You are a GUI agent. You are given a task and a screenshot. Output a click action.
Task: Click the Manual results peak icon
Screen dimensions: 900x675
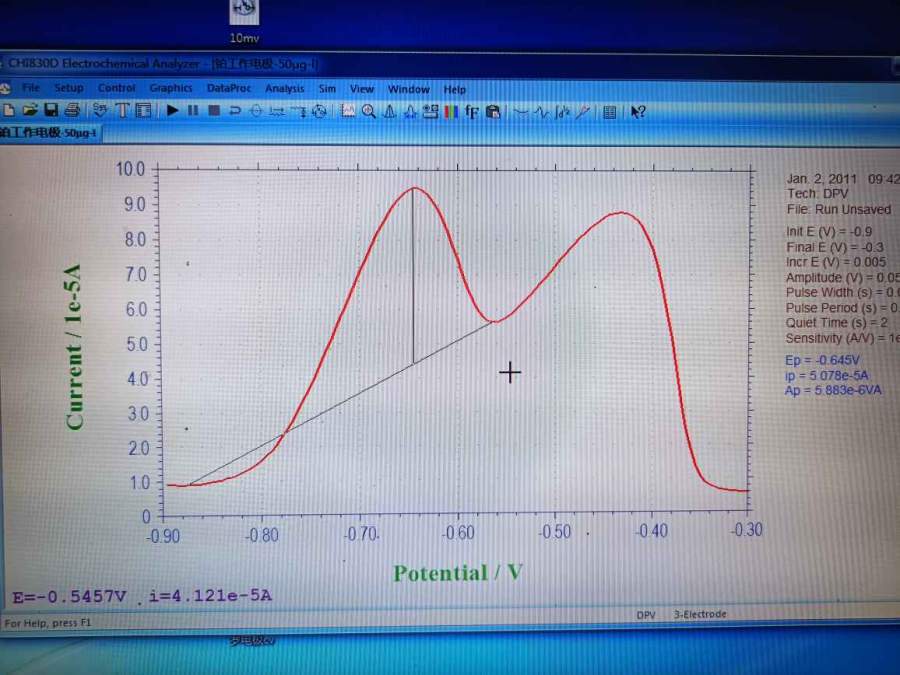390,111
